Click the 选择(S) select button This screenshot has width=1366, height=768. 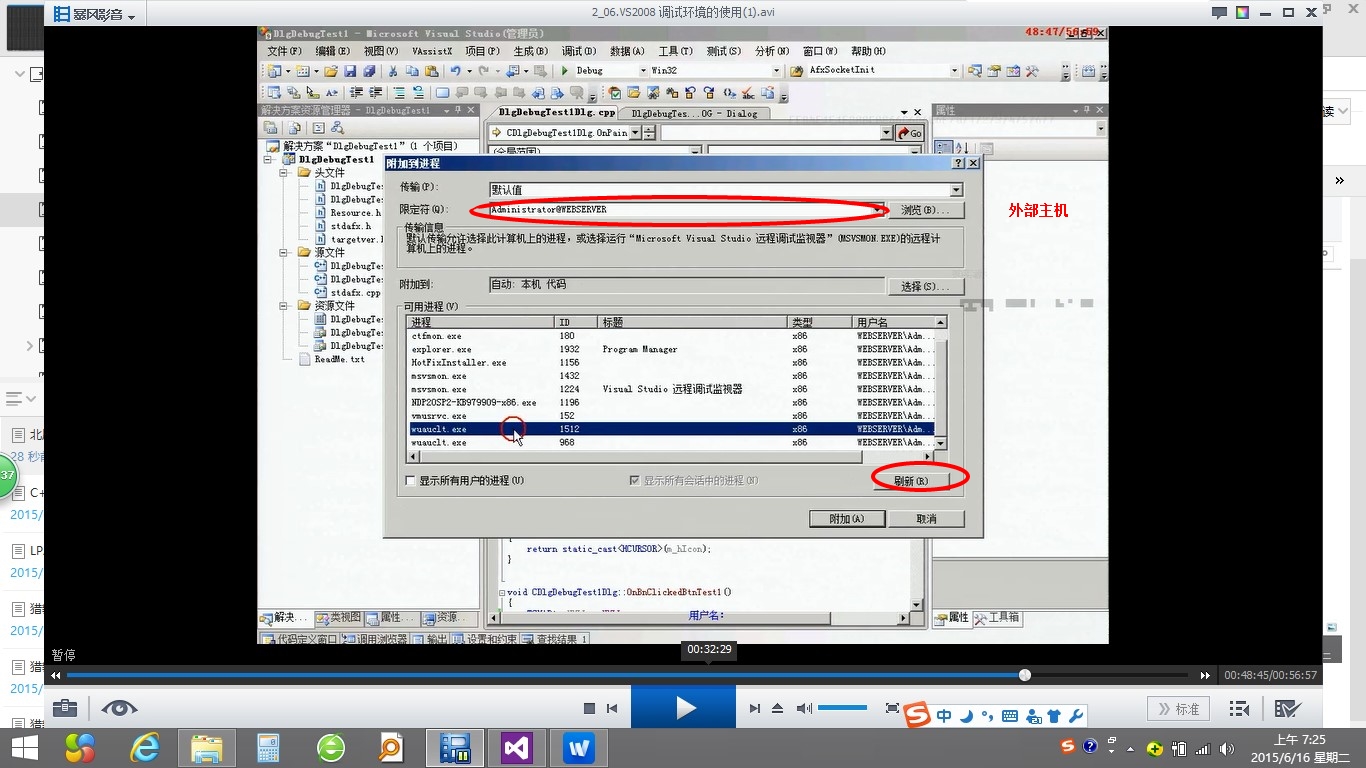926,286
